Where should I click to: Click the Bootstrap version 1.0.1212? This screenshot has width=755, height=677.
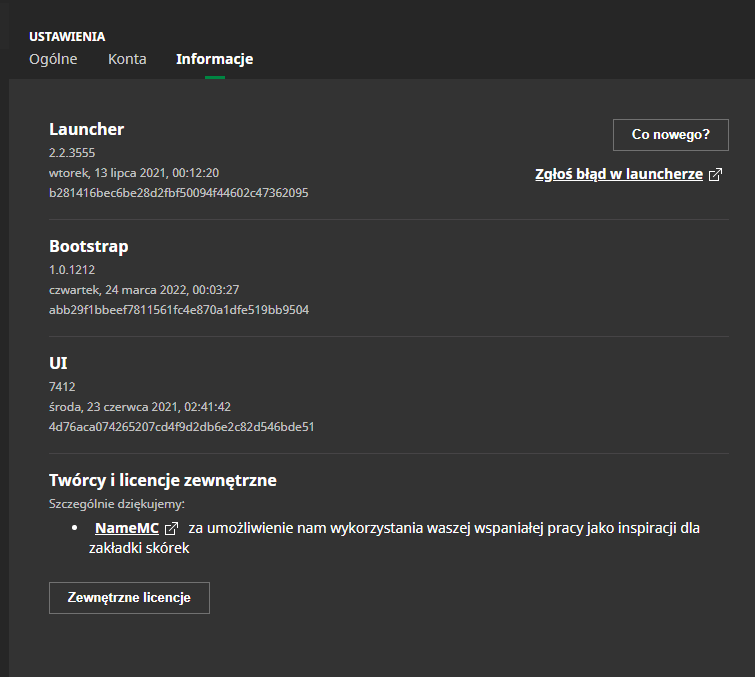72,270
